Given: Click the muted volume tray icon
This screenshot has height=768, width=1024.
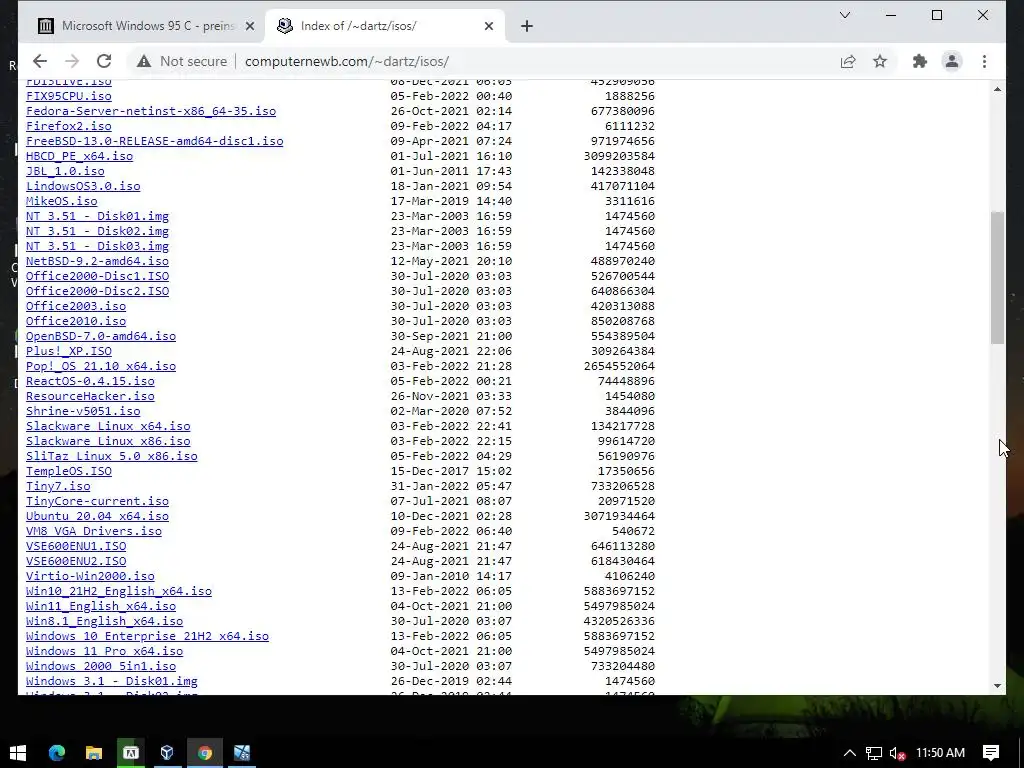Looking at the screenshot, I should point(897,754).
